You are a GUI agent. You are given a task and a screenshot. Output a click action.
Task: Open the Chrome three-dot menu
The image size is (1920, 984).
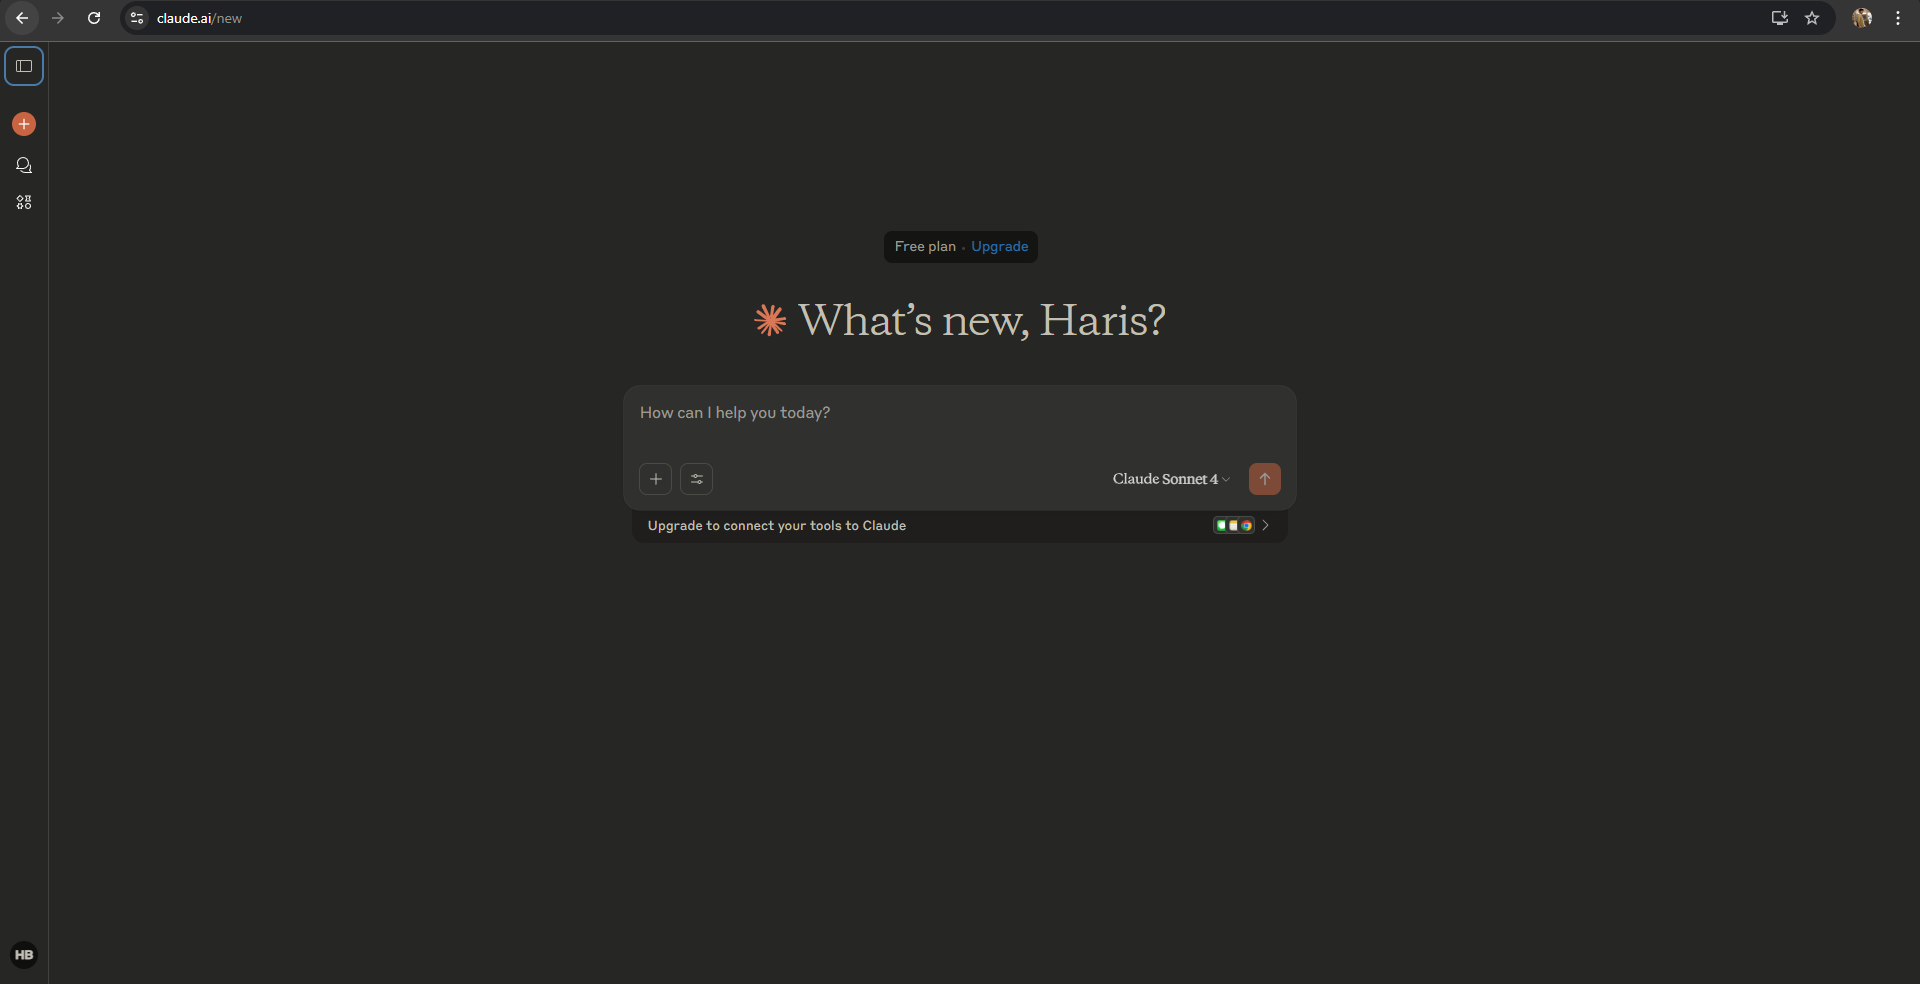coord(1898,18)
